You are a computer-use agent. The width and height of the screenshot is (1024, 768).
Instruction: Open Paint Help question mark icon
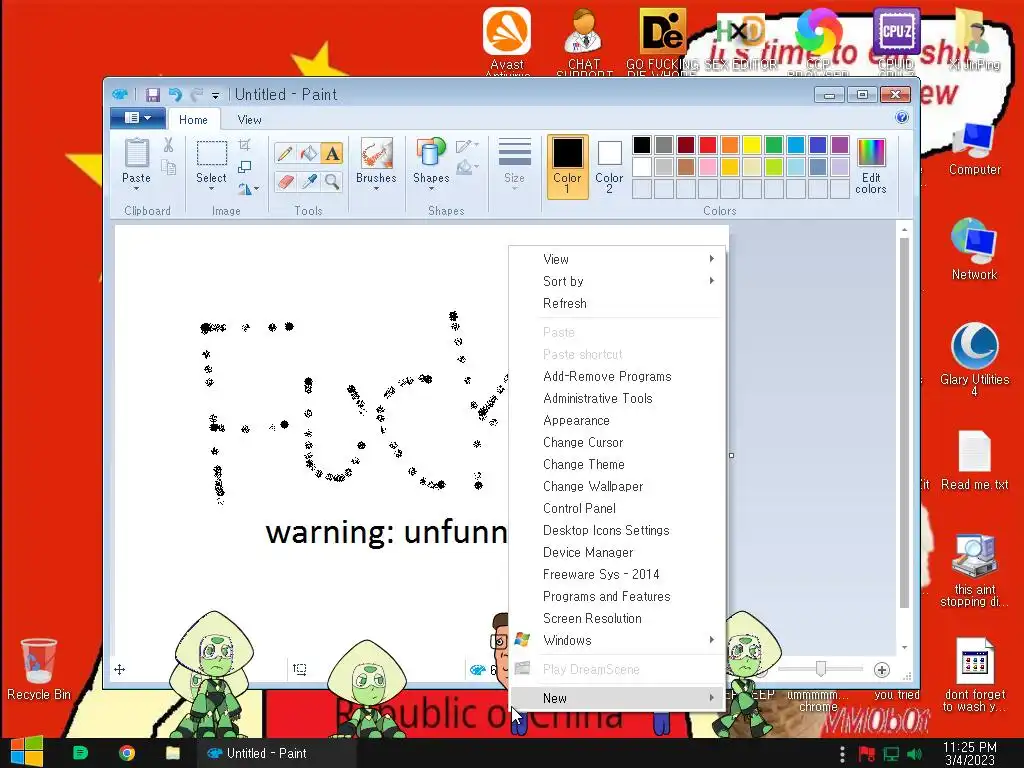[x=902, y=118]
